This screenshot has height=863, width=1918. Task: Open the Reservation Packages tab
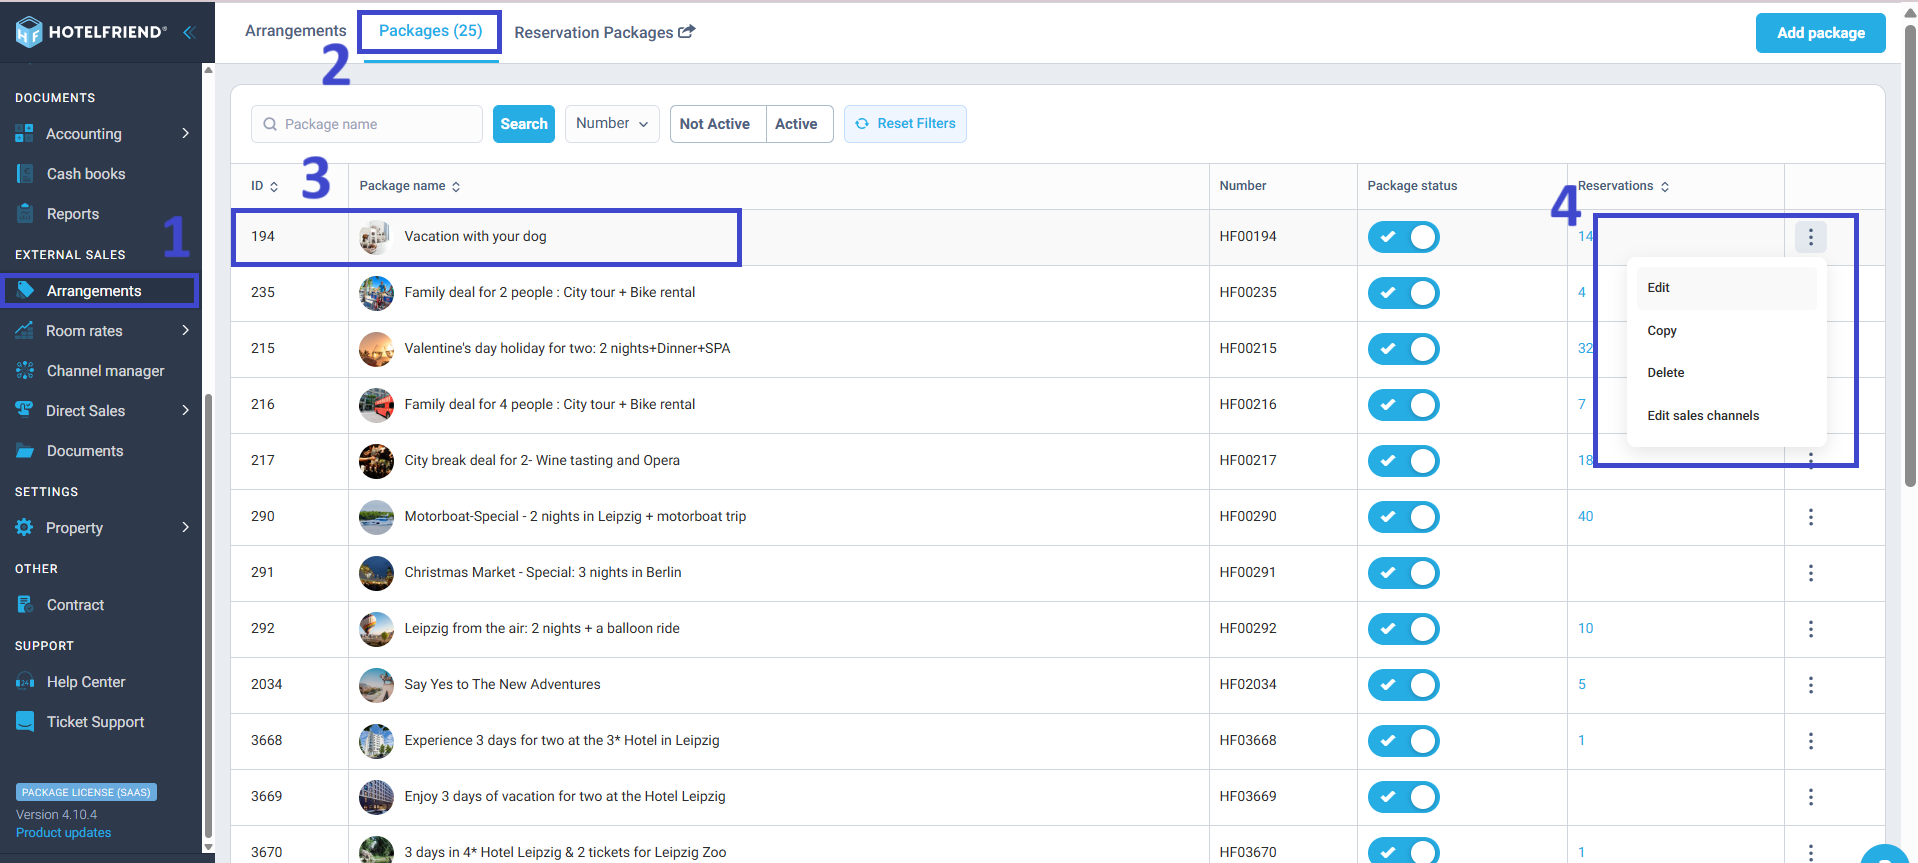(x=604, y=32)
